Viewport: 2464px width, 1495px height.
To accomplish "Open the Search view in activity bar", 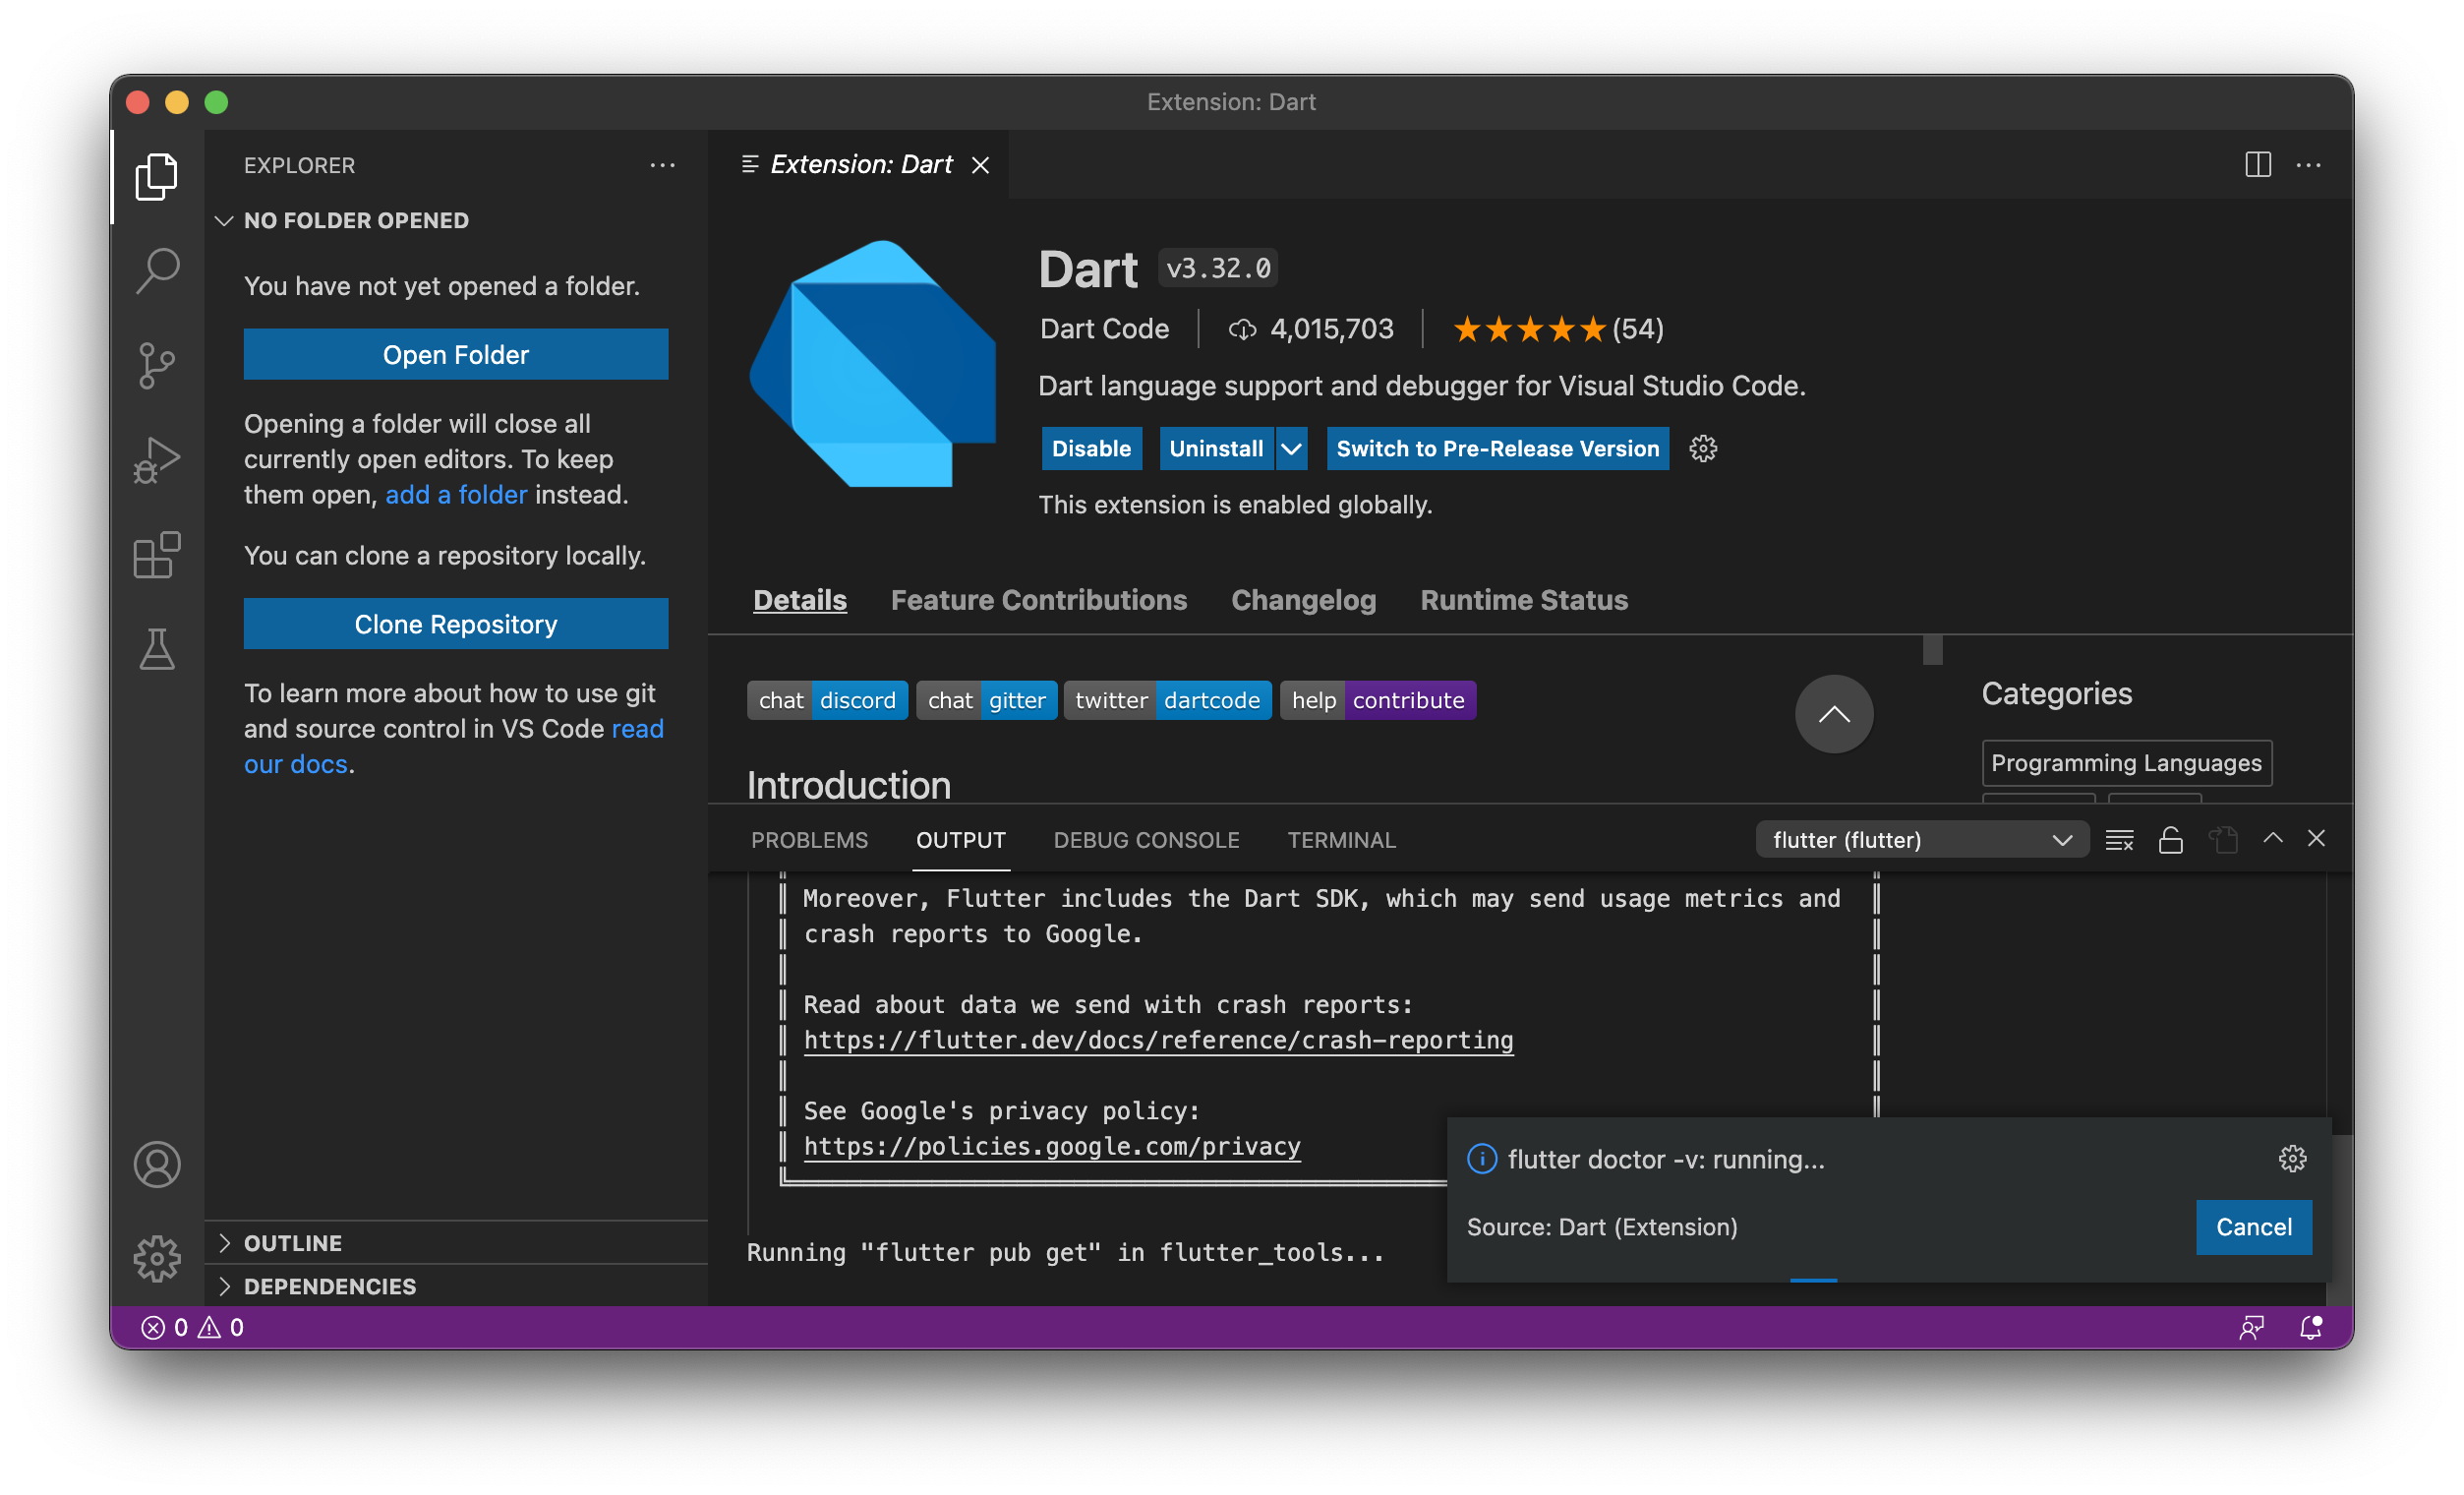I will (157, 270).
